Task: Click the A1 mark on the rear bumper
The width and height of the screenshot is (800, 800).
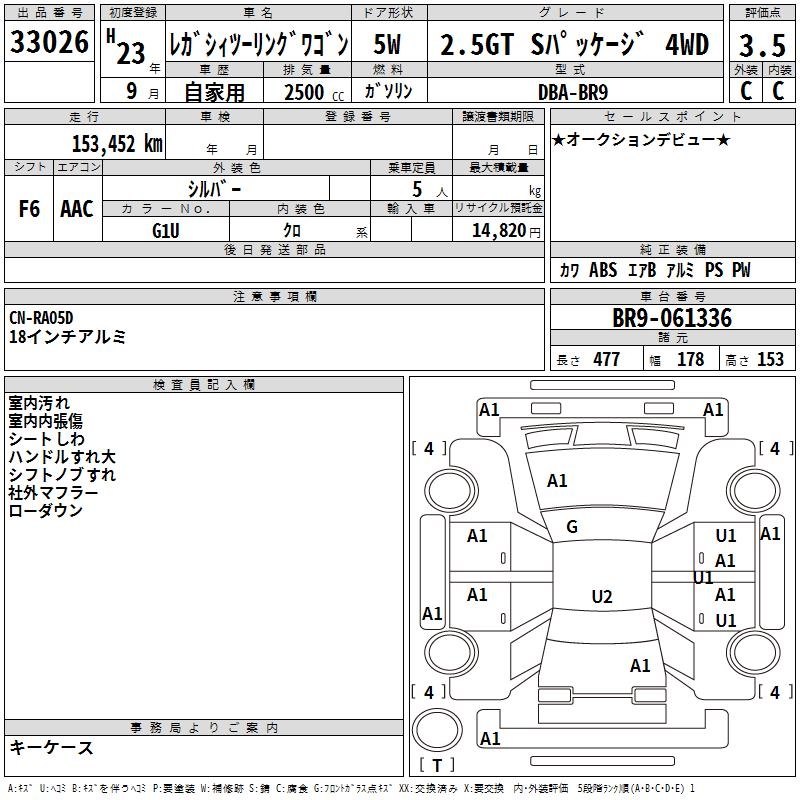Action: point(490,739)
